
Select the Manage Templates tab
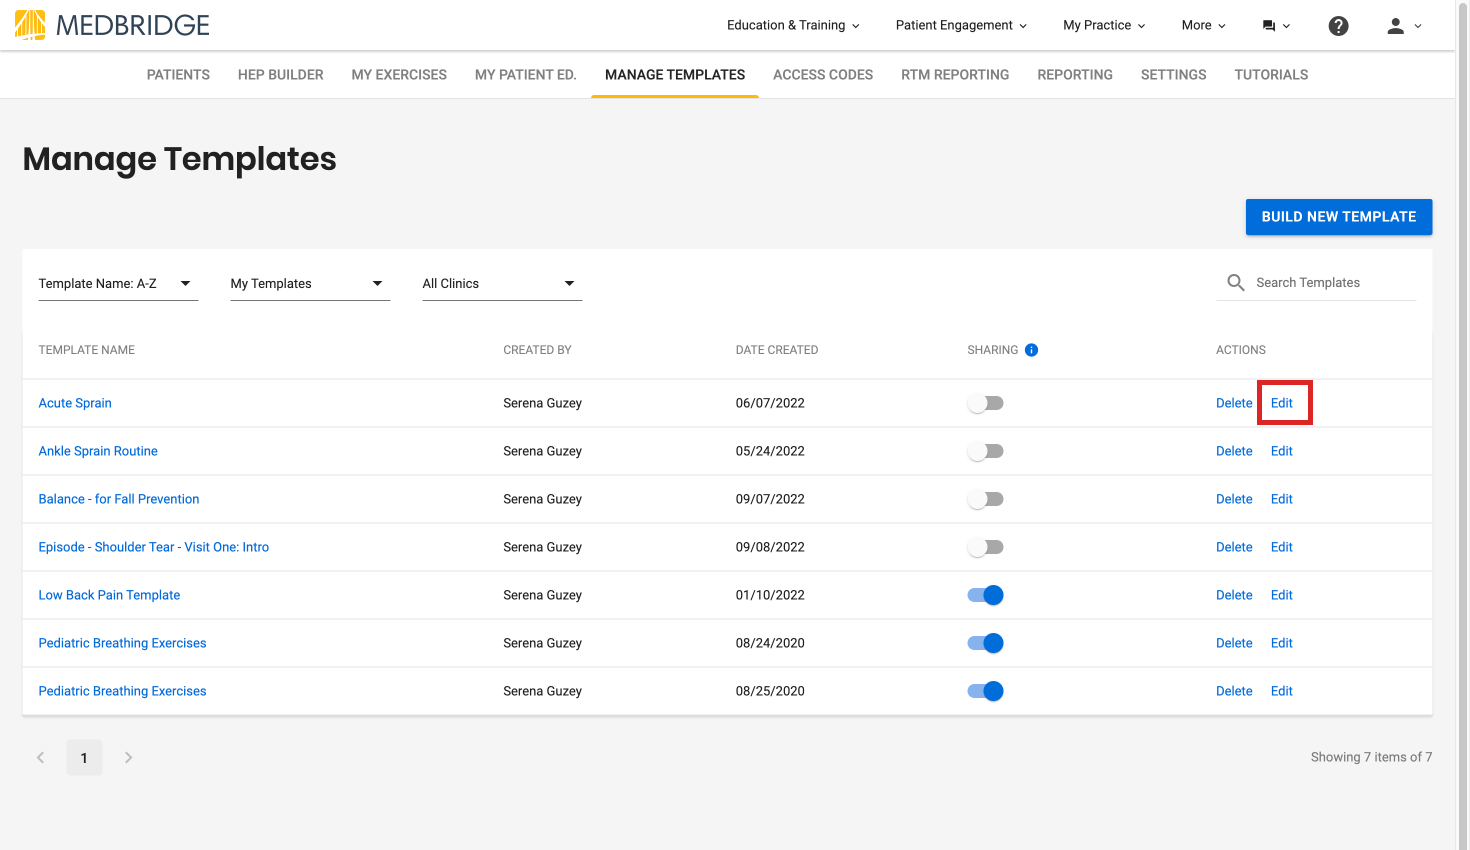pyautogui.click(x=675, y=75)
